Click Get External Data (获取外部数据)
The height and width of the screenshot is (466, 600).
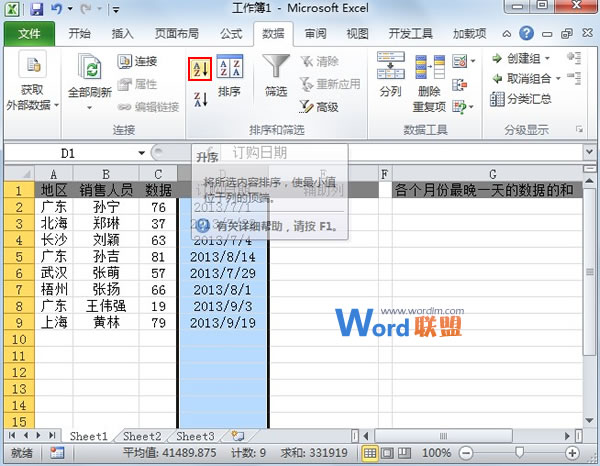[32, 81]
